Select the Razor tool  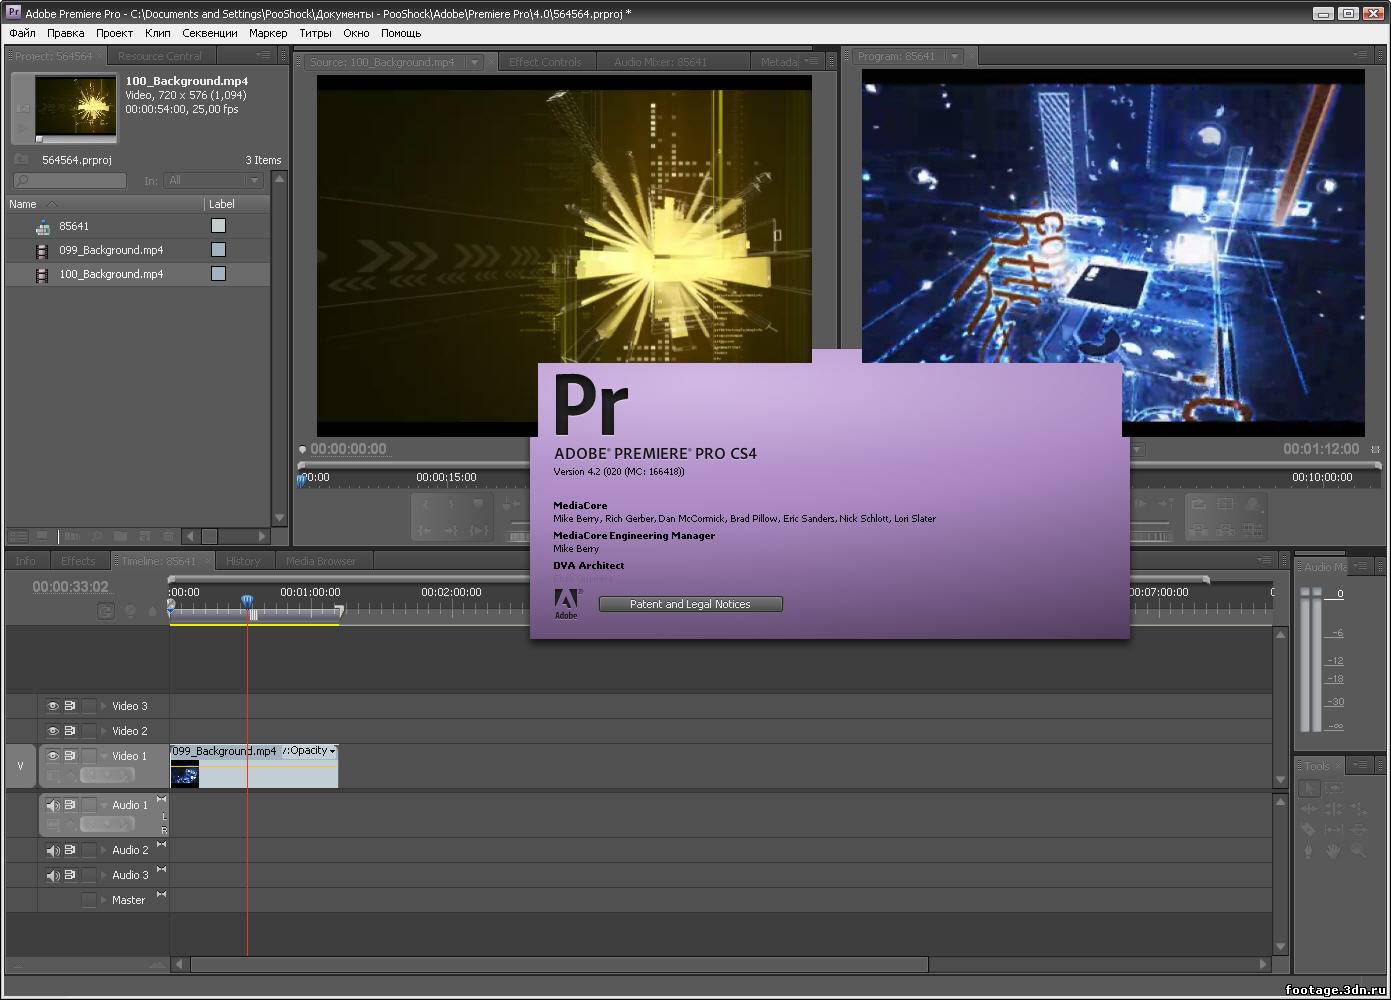(1309, 829)
